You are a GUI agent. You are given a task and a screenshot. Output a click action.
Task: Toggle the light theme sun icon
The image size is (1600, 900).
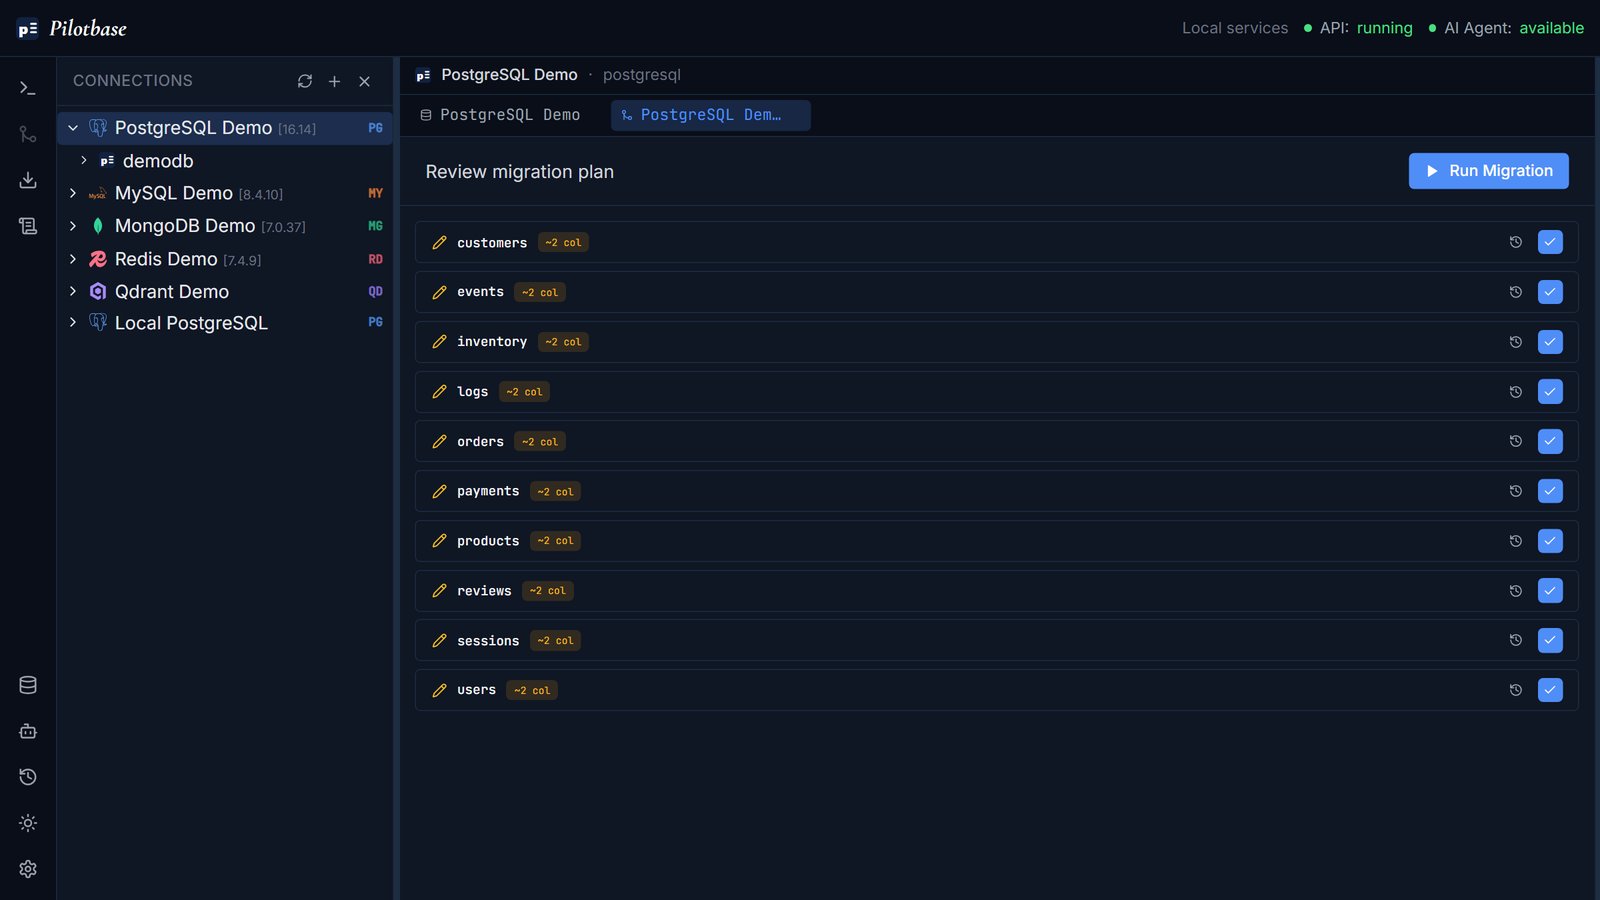[x=28, y=823]
